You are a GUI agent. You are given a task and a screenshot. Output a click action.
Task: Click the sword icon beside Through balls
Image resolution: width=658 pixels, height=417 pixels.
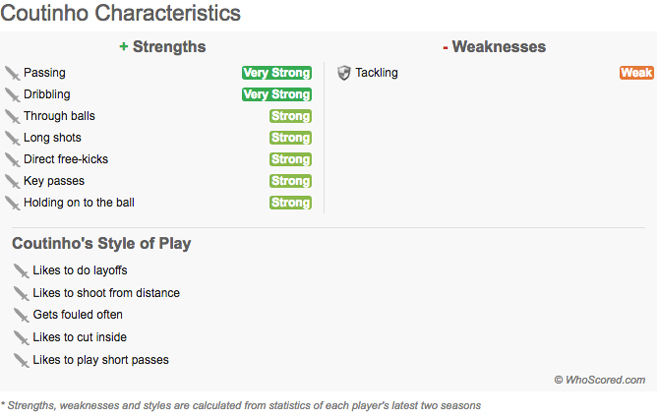point(13,116)
